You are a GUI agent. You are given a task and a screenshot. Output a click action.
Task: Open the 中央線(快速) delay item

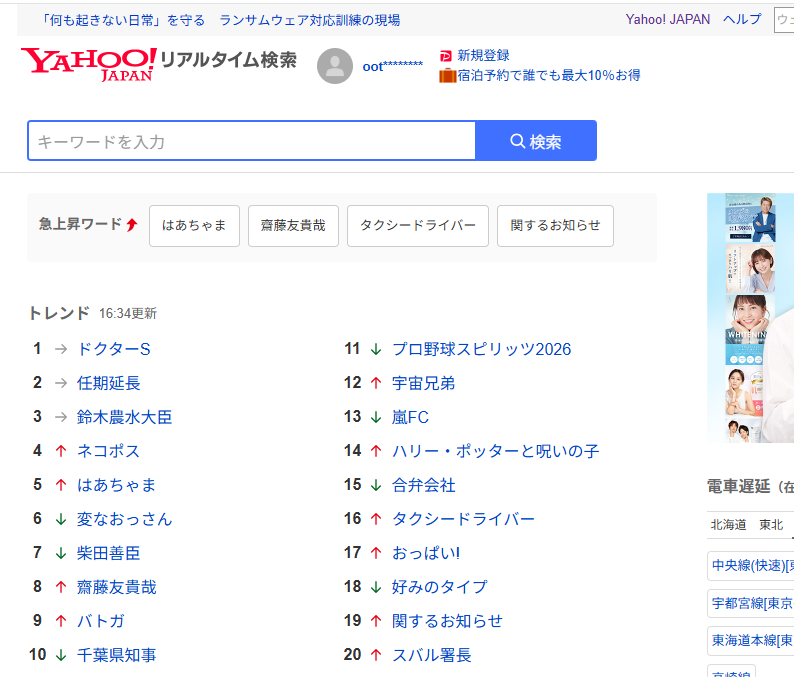pyautogui.click(x=752, y=566)
